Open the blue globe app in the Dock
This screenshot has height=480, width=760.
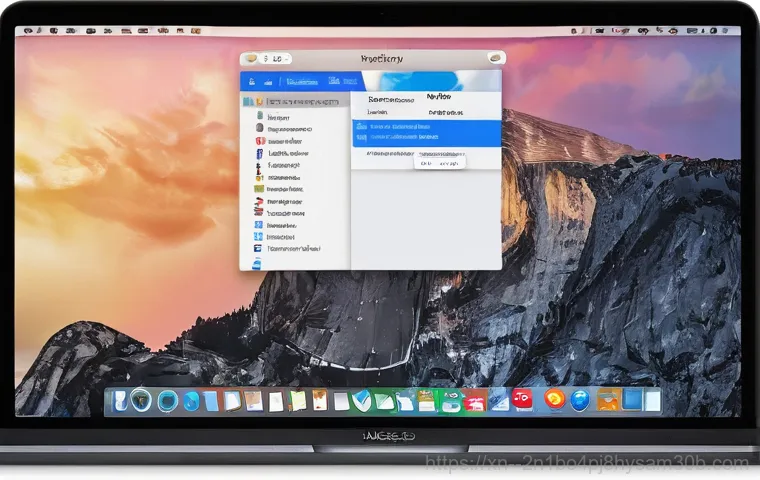pyautogui.click(x=580, y=400)
